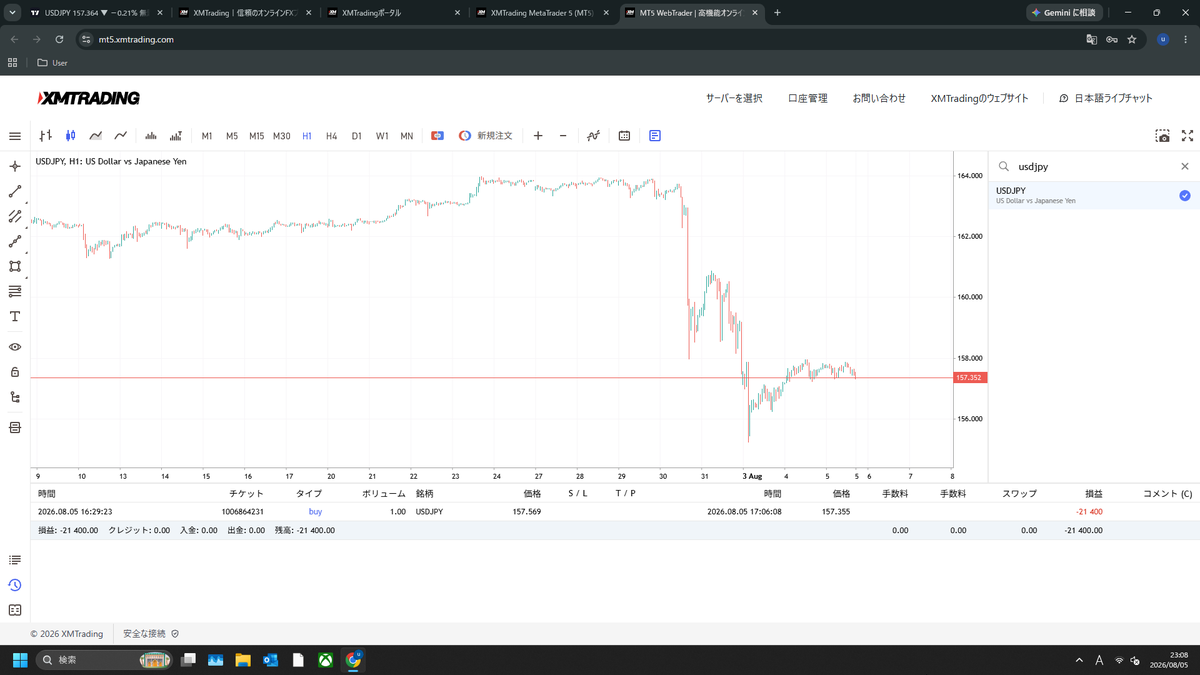Set timeframe to M15

(257, 136)
